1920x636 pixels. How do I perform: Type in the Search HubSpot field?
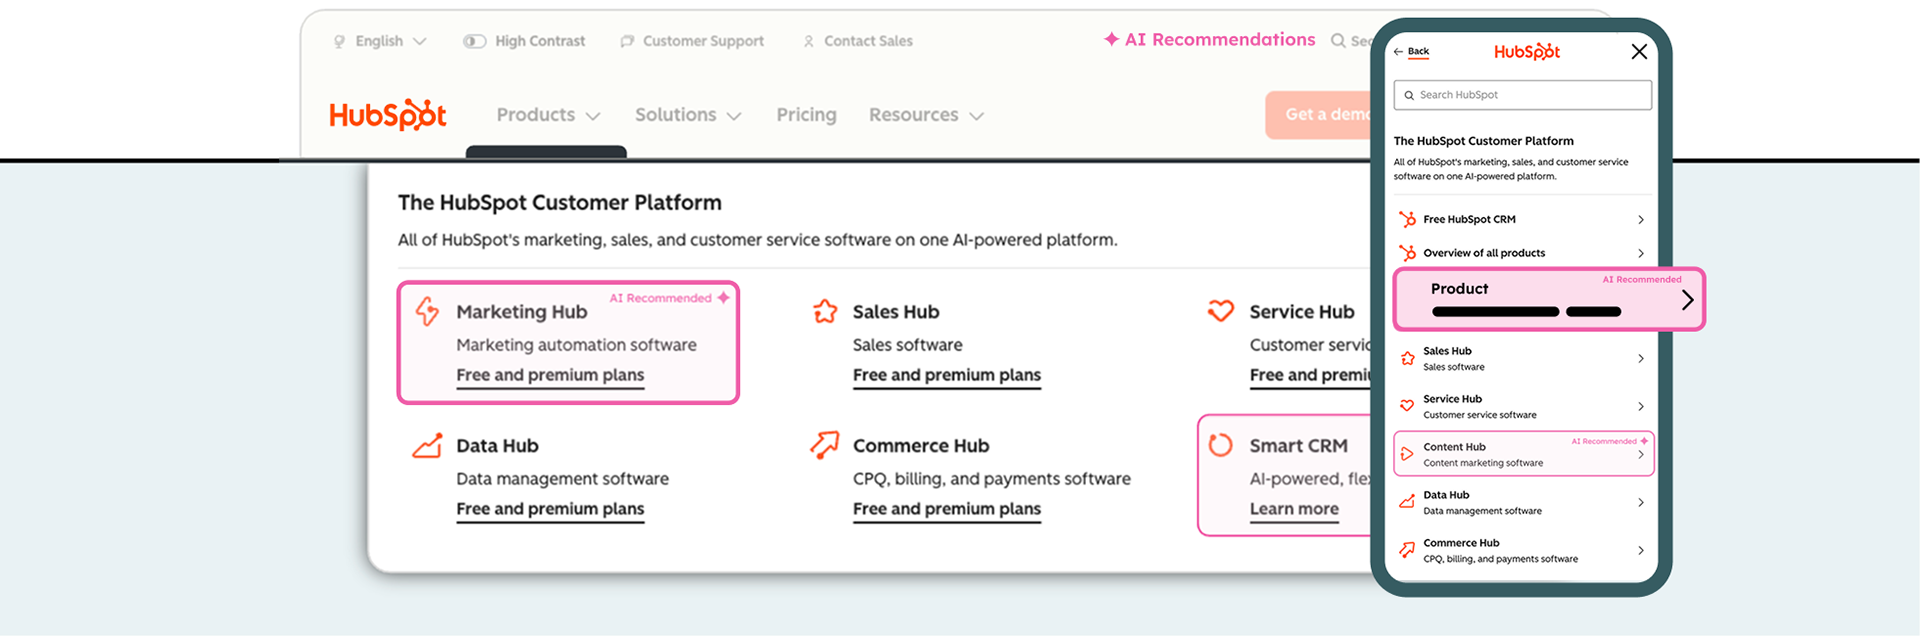(x=1522, y=95)
